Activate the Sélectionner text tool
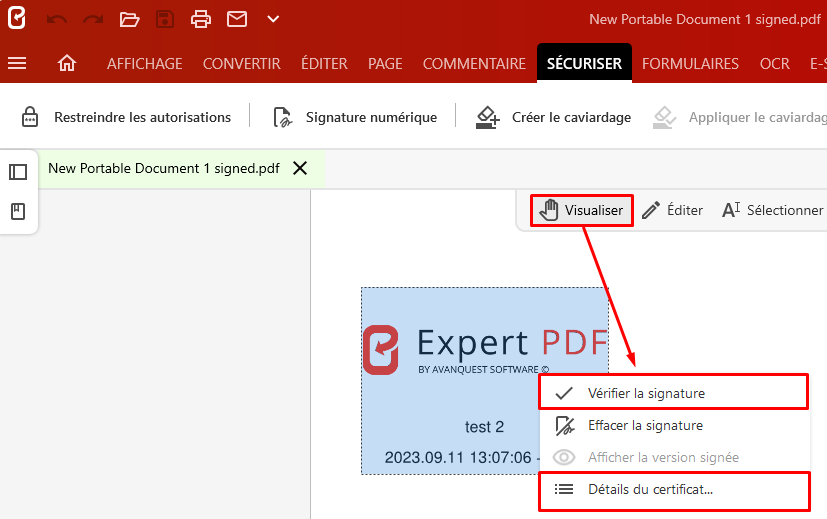 click(x=773, y=210)
